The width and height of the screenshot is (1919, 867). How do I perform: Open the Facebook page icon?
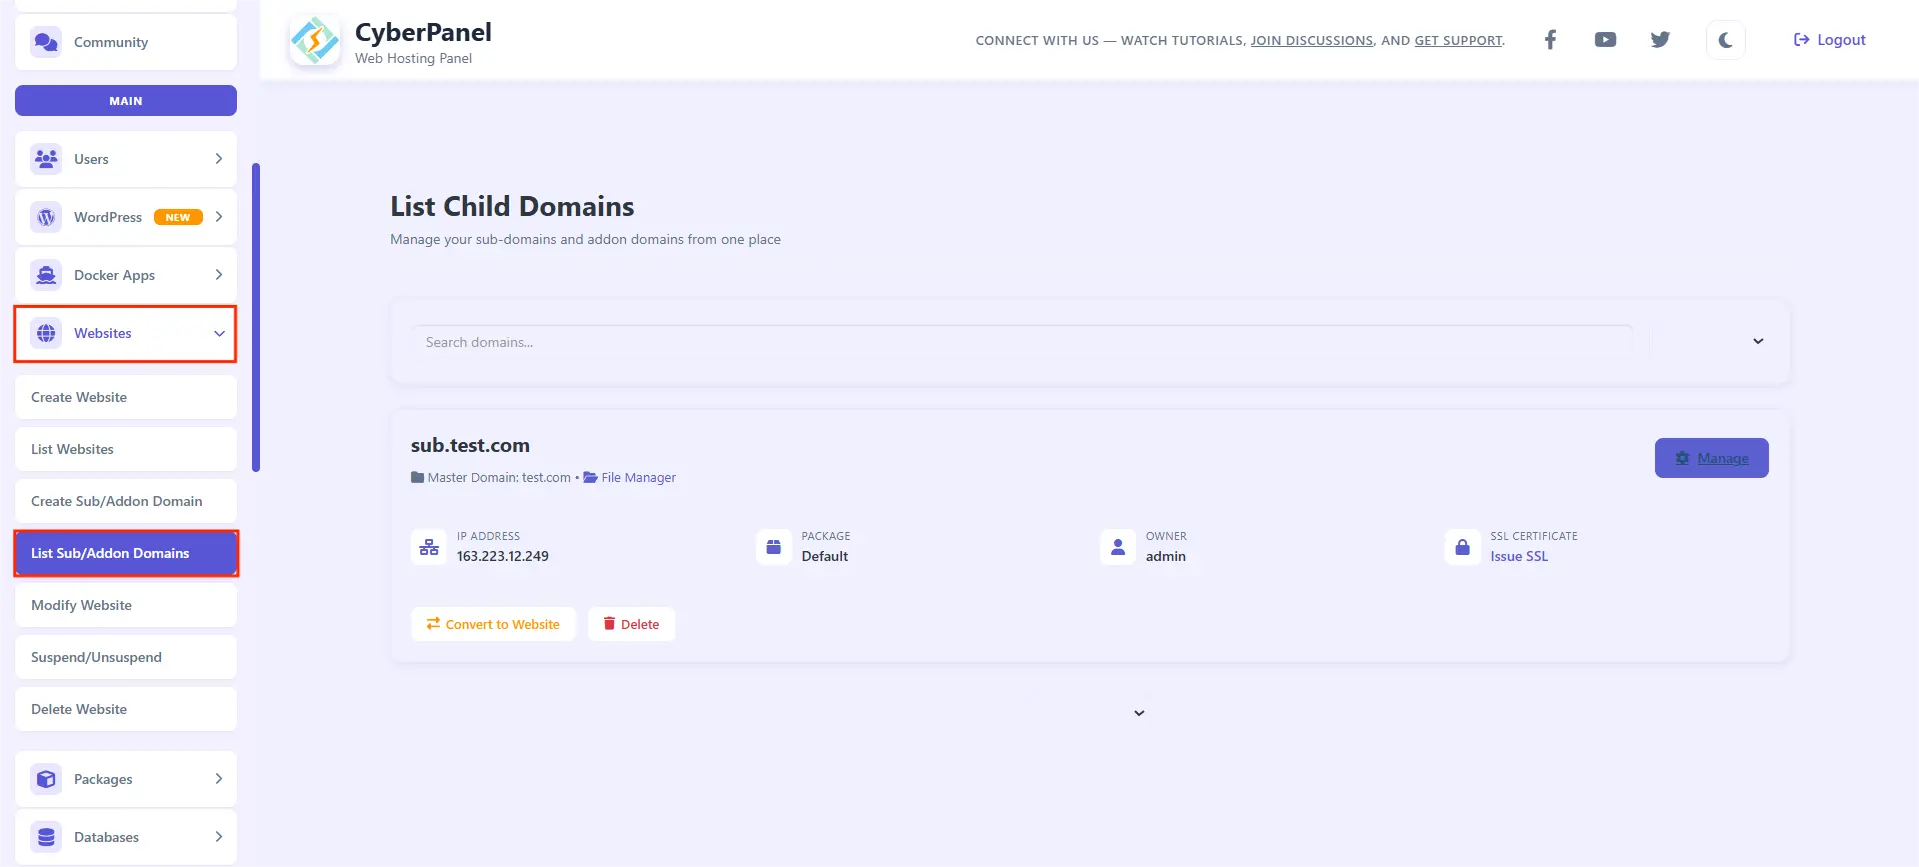click(1550, 40)
